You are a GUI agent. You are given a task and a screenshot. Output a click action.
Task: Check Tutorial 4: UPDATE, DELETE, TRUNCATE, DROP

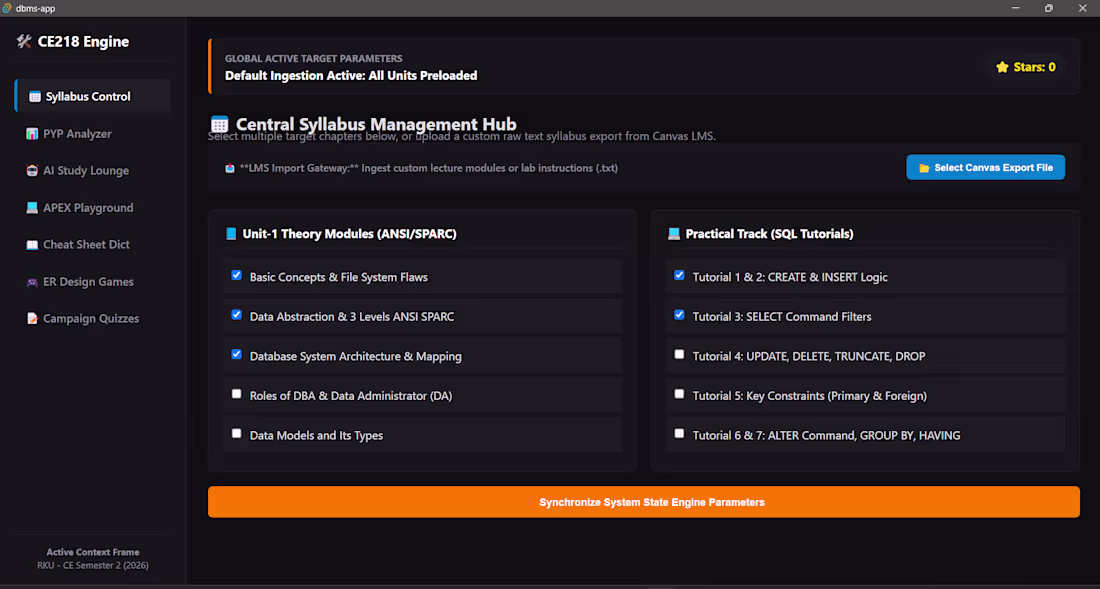(x=679, y=354)
